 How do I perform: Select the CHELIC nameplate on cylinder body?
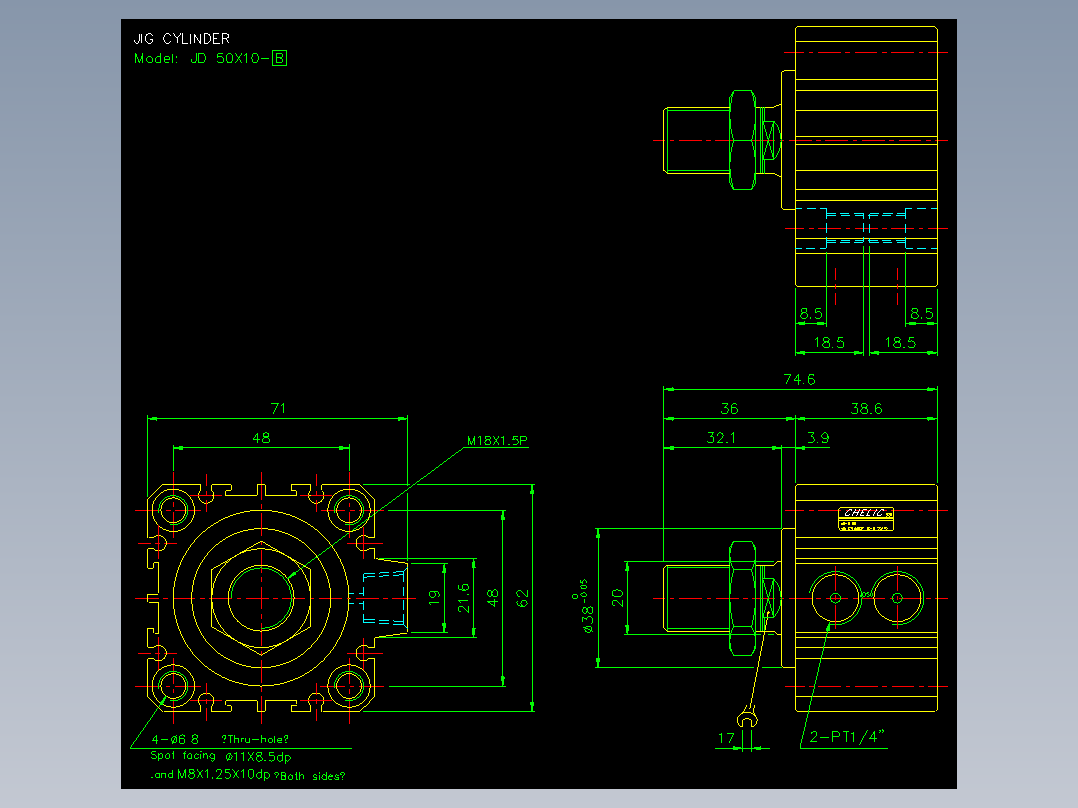click(x=866, y=519)
